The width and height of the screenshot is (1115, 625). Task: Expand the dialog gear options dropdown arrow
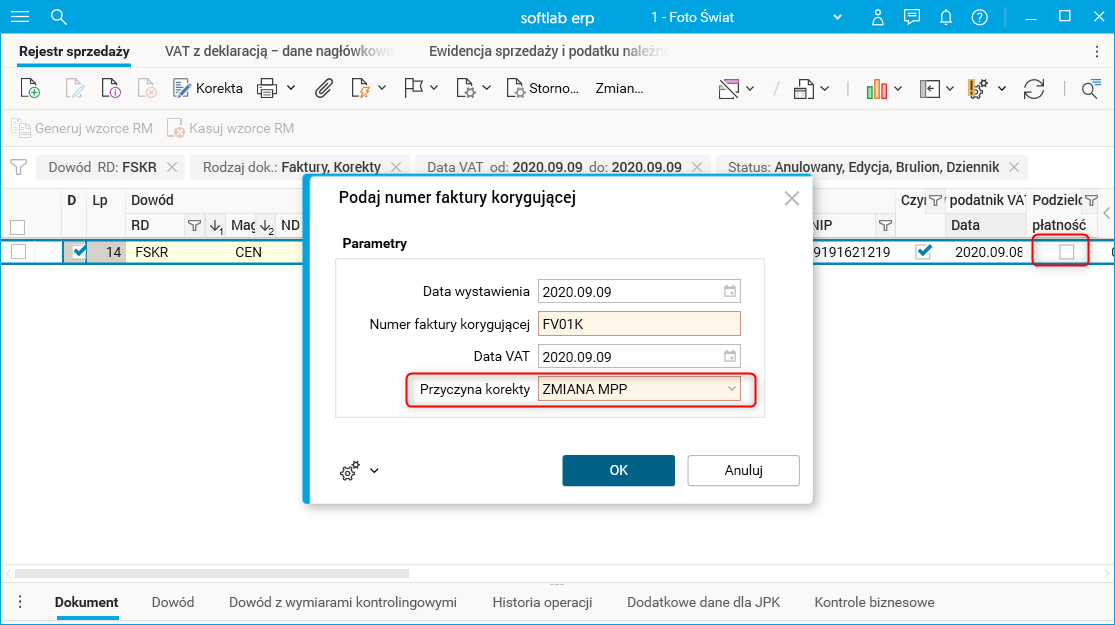click(374, 471)
